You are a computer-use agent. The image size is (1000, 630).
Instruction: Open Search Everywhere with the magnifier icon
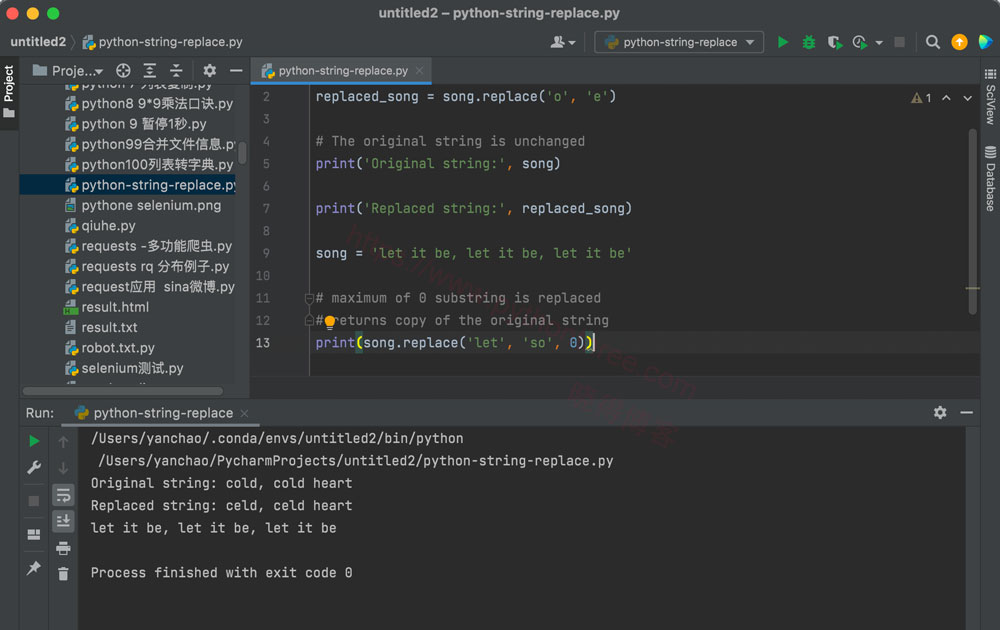pos(932,42)
